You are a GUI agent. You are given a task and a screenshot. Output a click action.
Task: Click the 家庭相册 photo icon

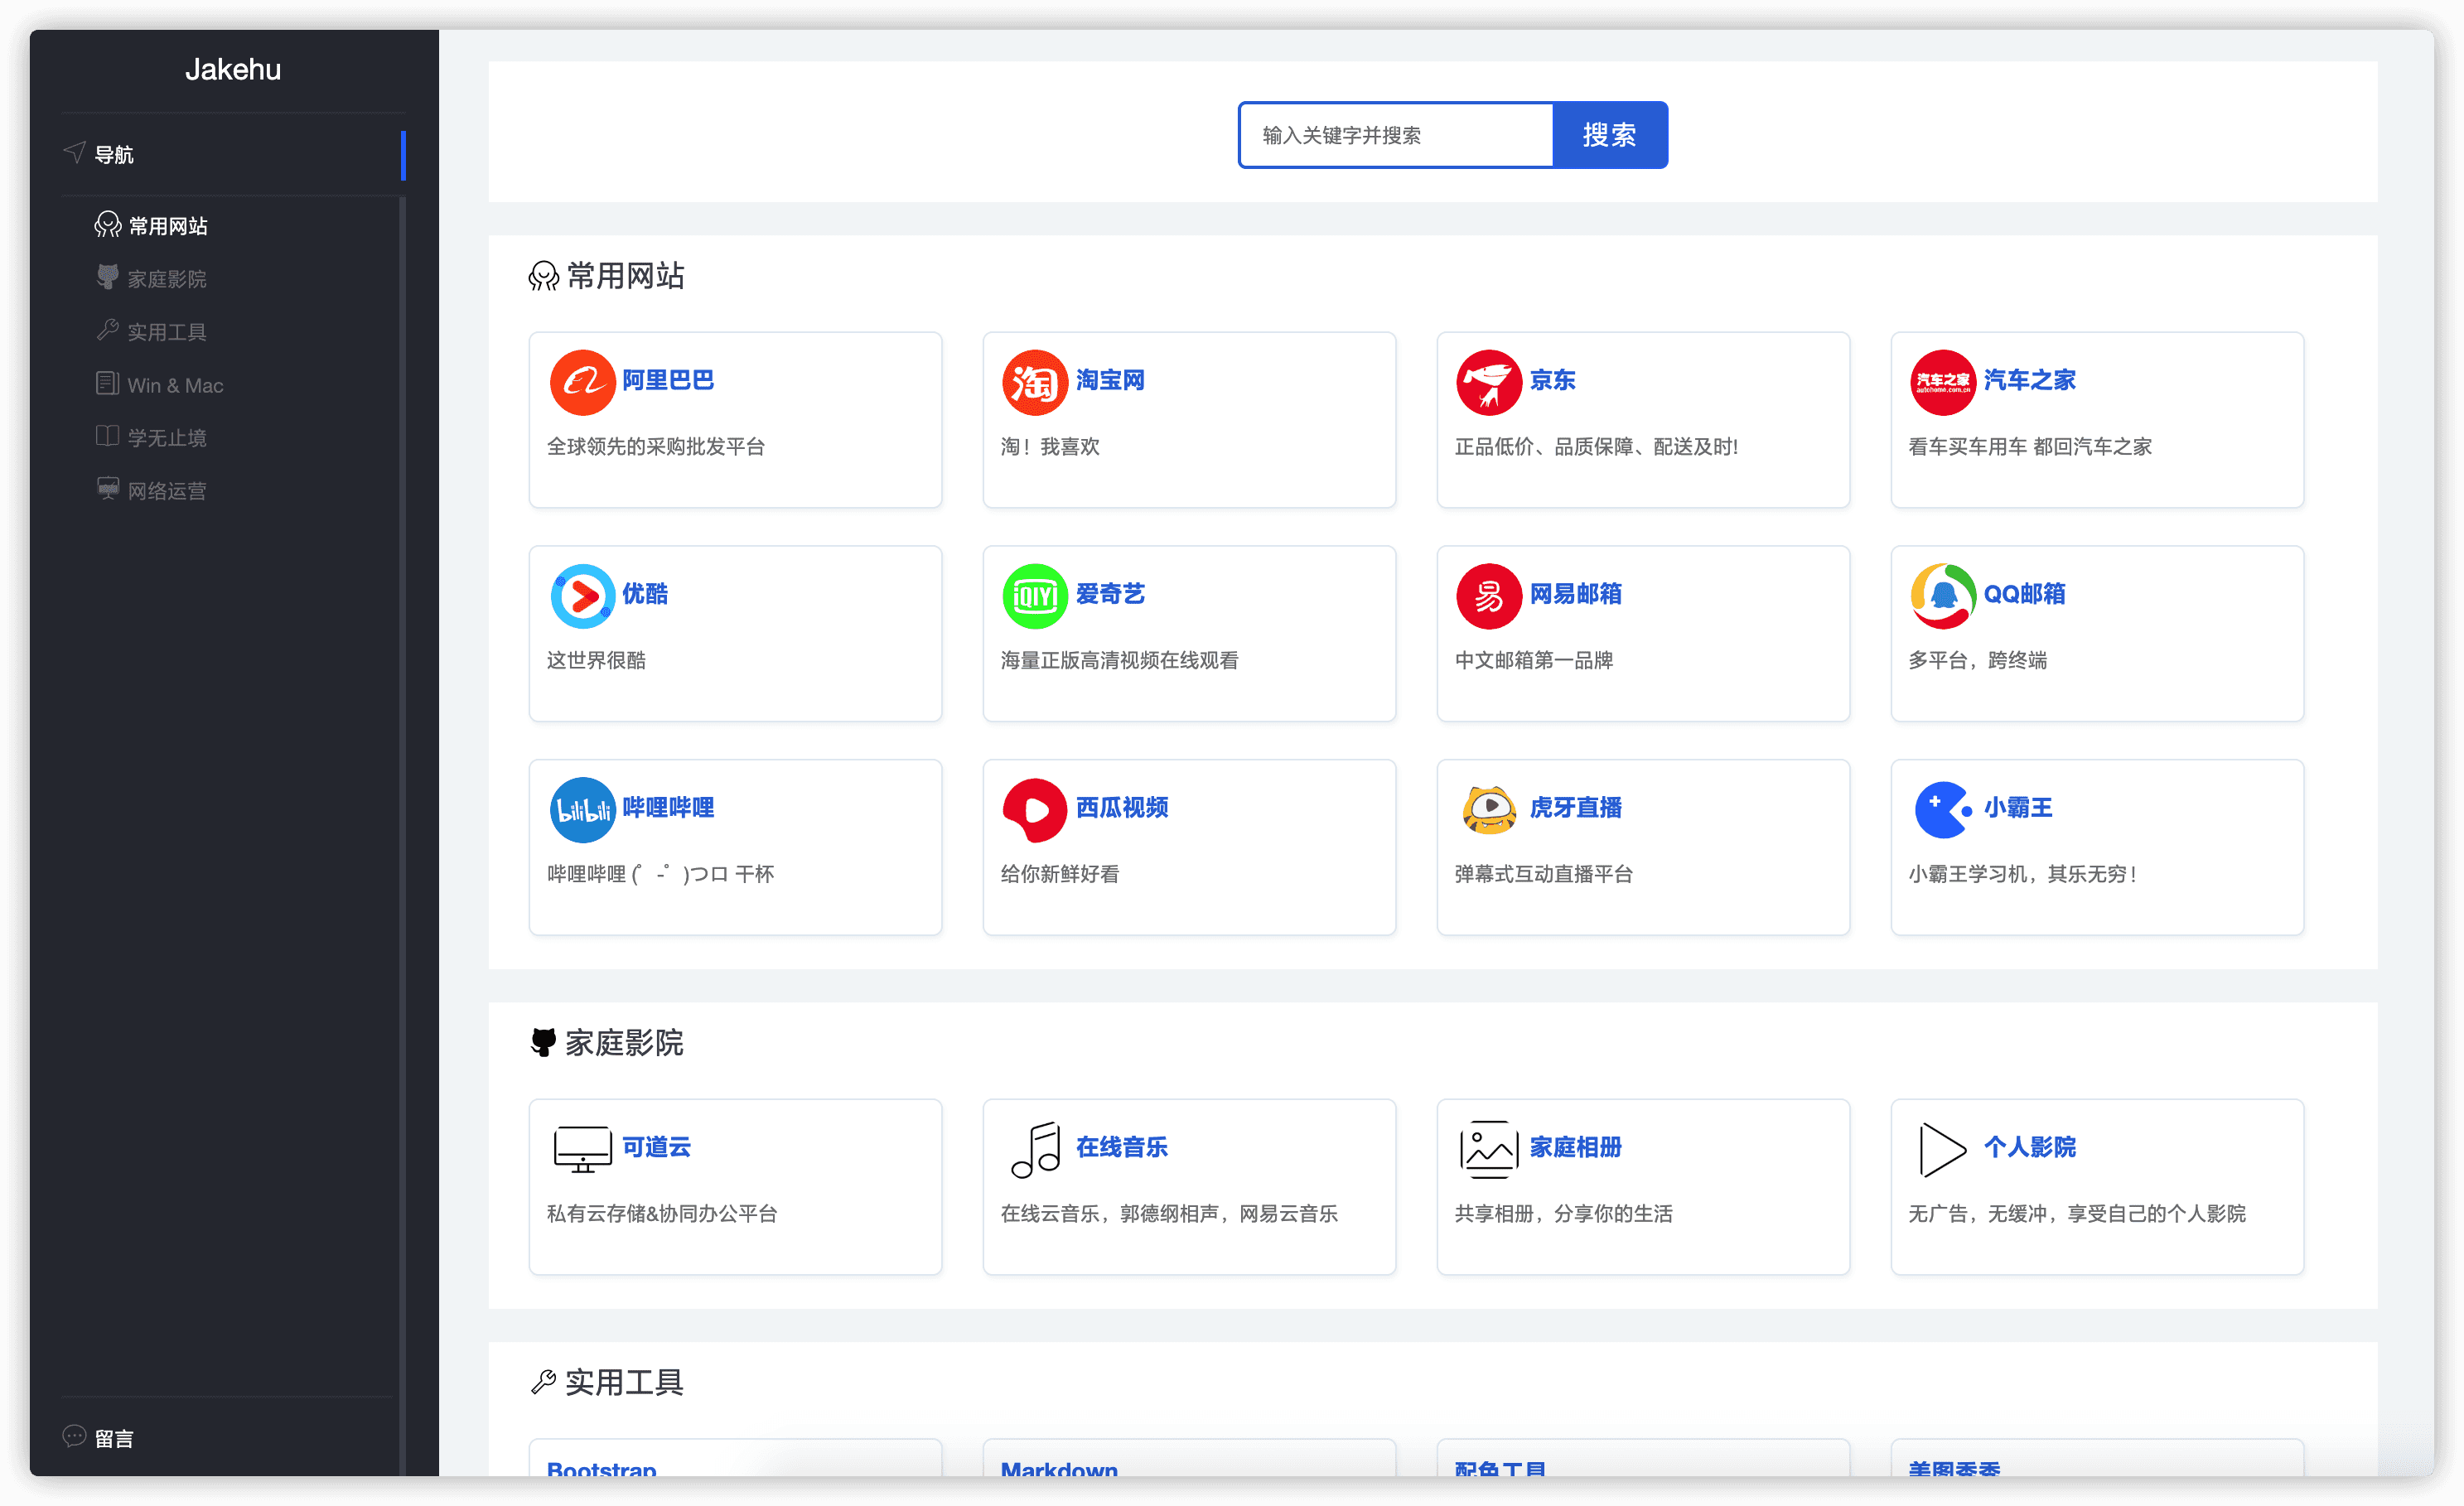click(x=1488, y=1148)
